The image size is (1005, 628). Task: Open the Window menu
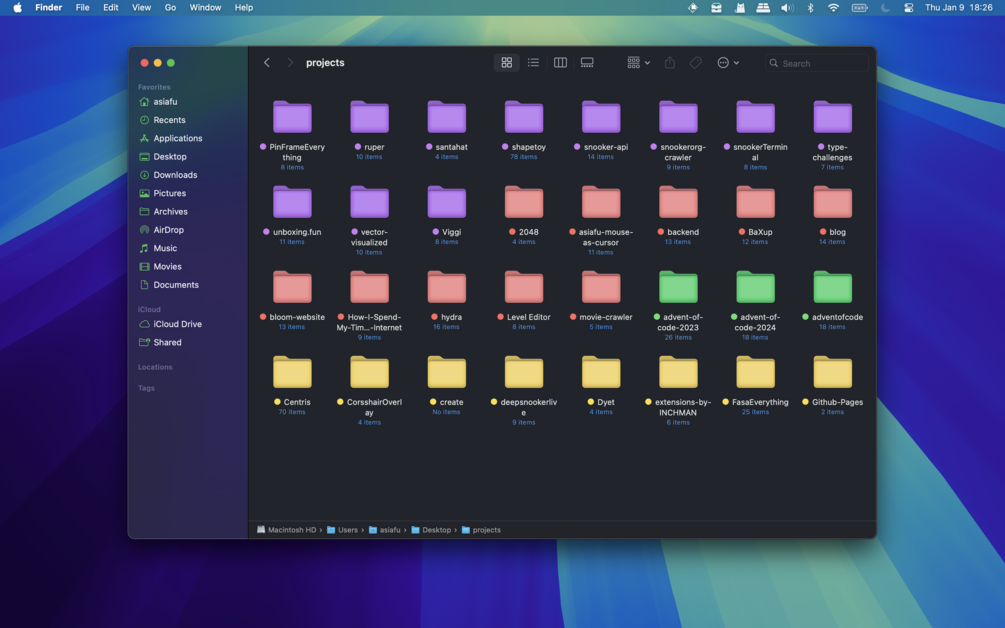[205, 8]
